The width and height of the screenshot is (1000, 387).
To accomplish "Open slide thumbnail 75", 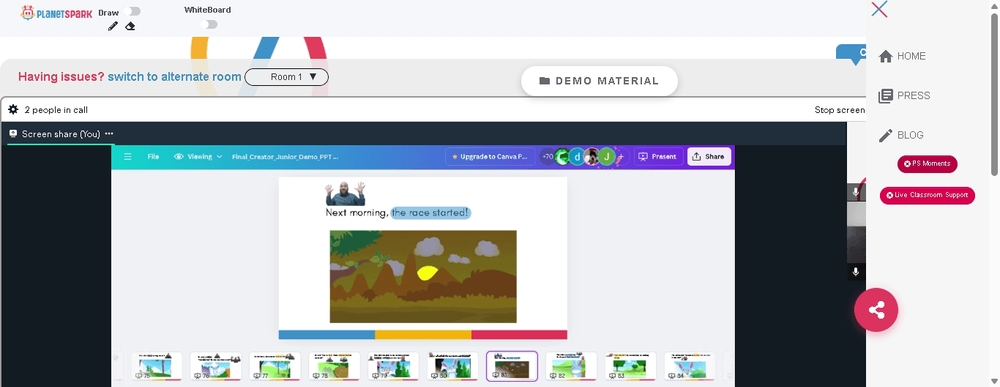I will (156, 366).
